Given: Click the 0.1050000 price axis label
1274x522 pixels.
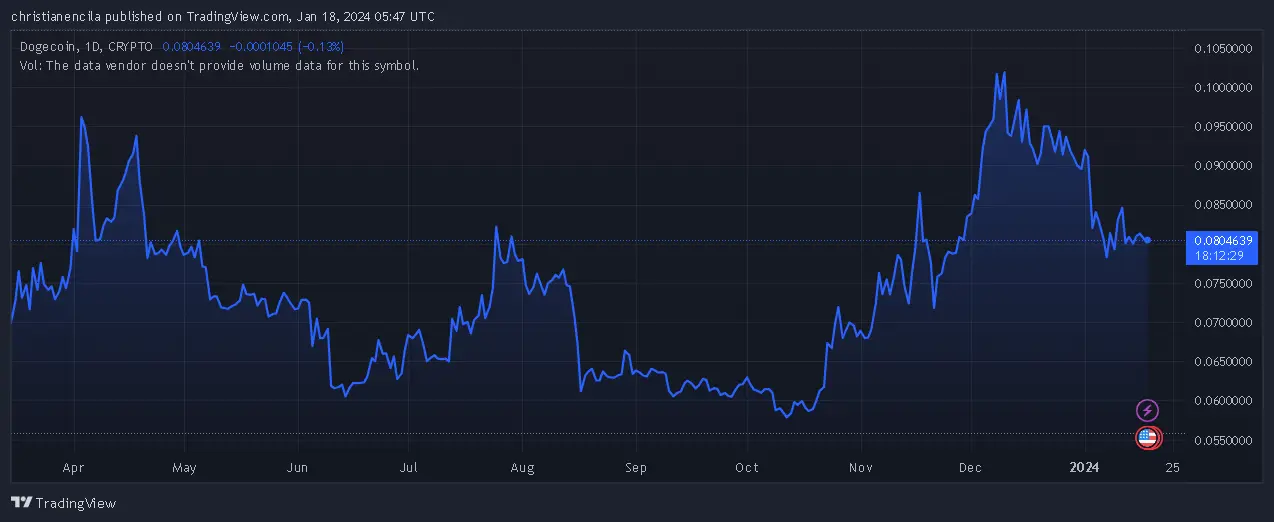Looking at the screenshot, I should pyautogui.click(x=1224, y=48).
